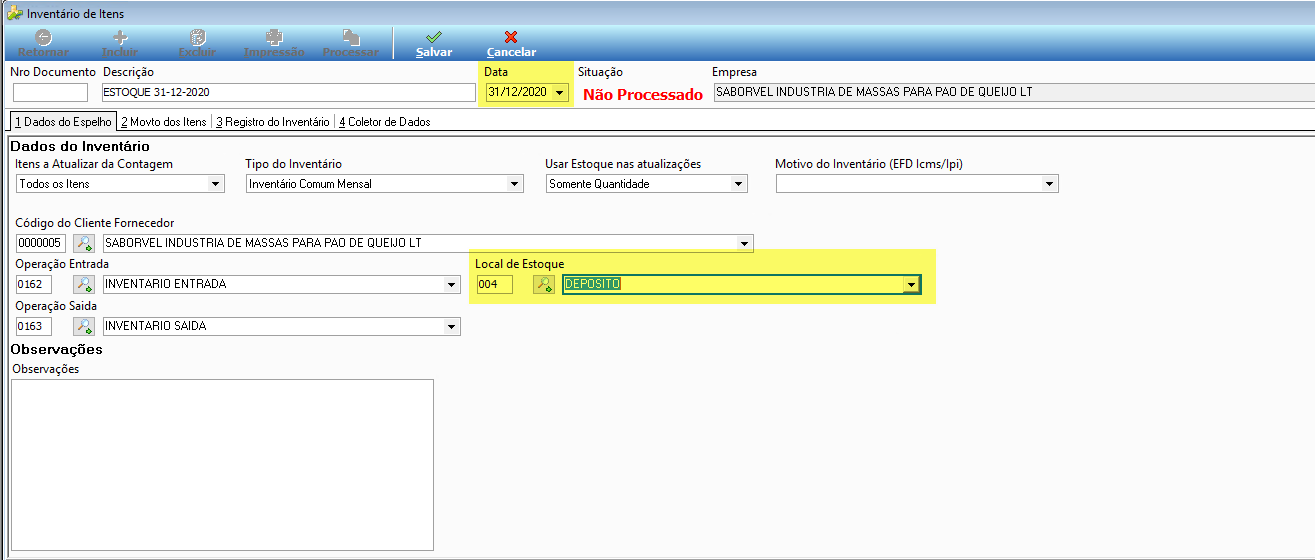The width and height of the screenshot is (1315, 560).
Task: Click the Descrição field with ESTOQUE 31-12-2020
Action: point(288,93)
